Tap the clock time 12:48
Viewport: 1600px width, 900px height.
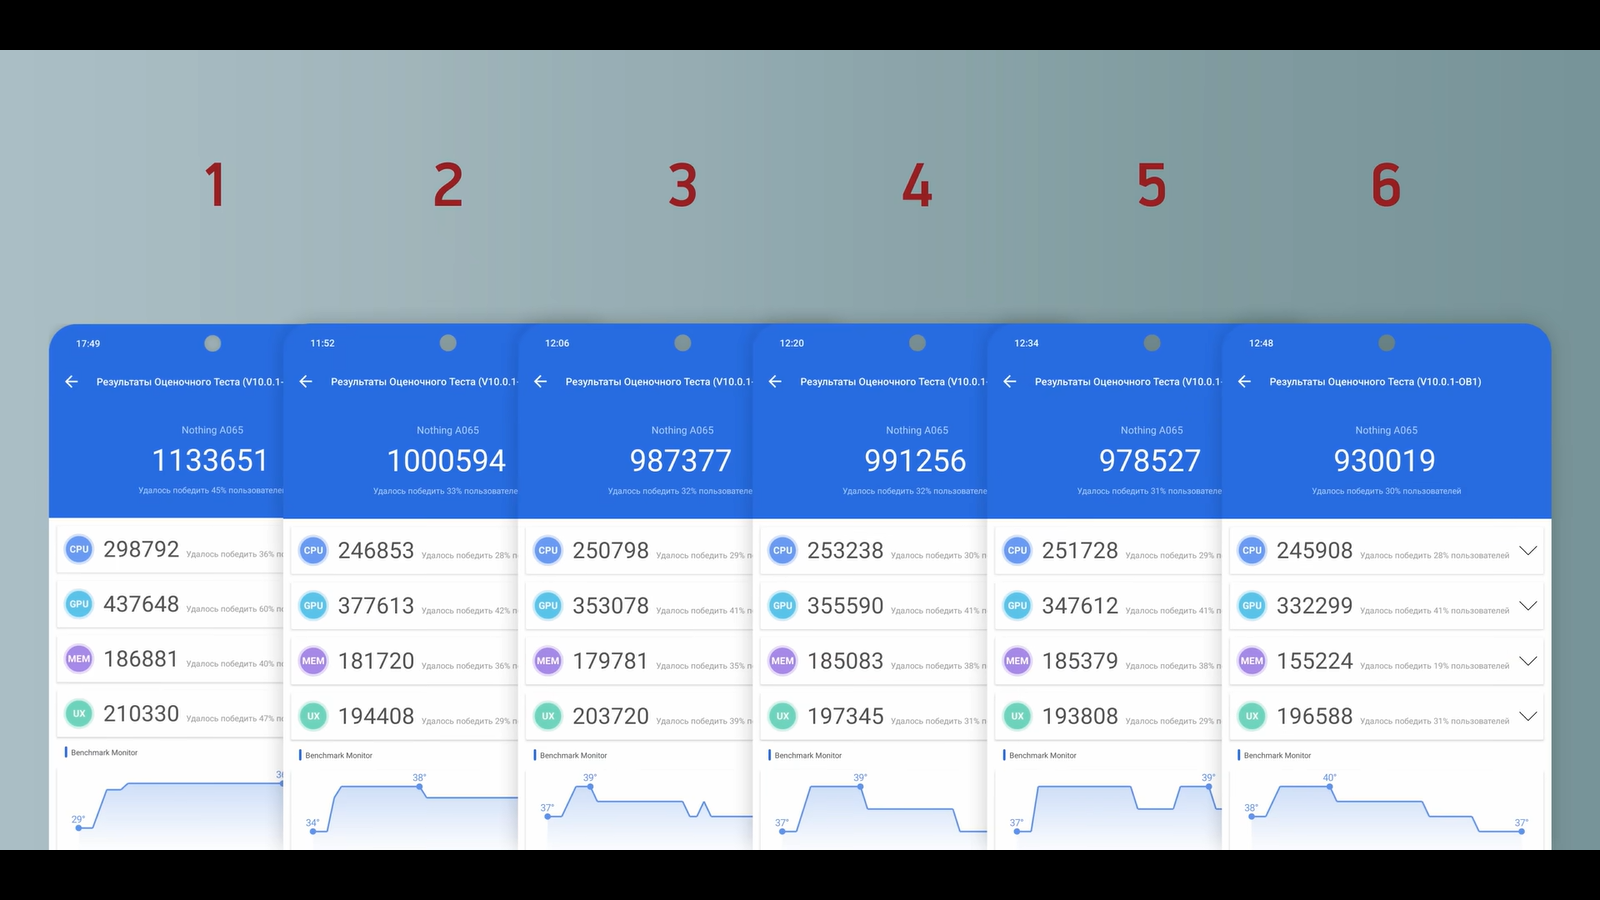click(1261, 343)
